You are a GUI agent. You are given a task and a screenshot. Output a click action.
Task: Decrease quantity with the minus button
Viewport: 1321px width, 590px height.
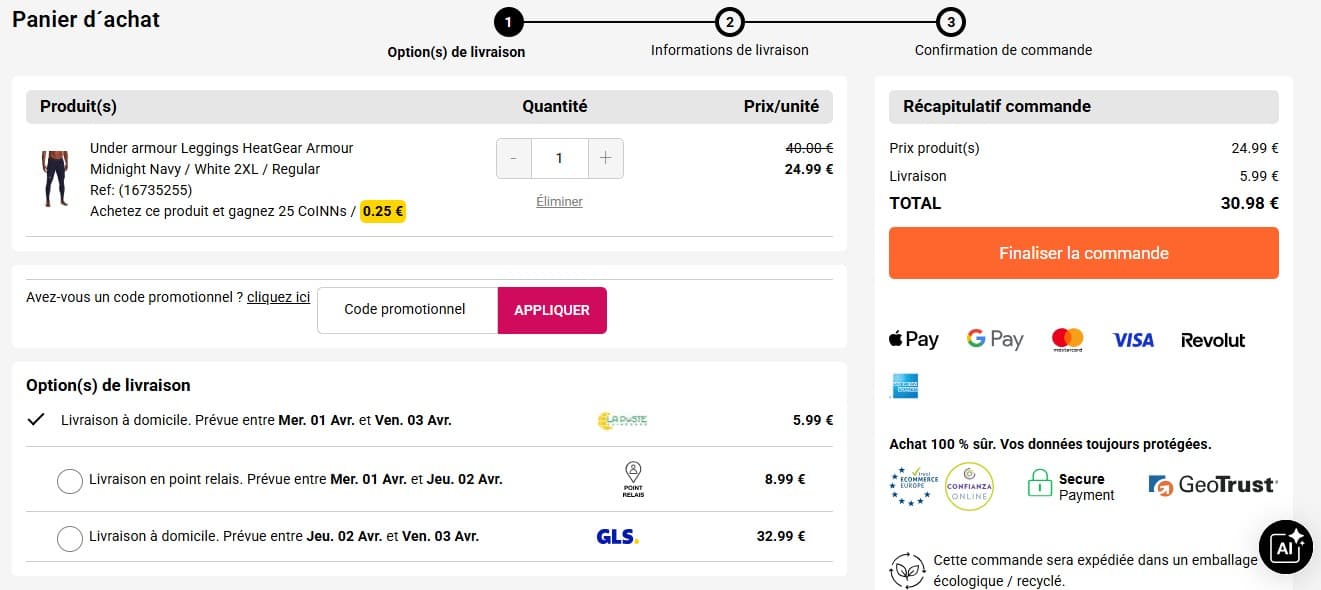coord(514,158)
